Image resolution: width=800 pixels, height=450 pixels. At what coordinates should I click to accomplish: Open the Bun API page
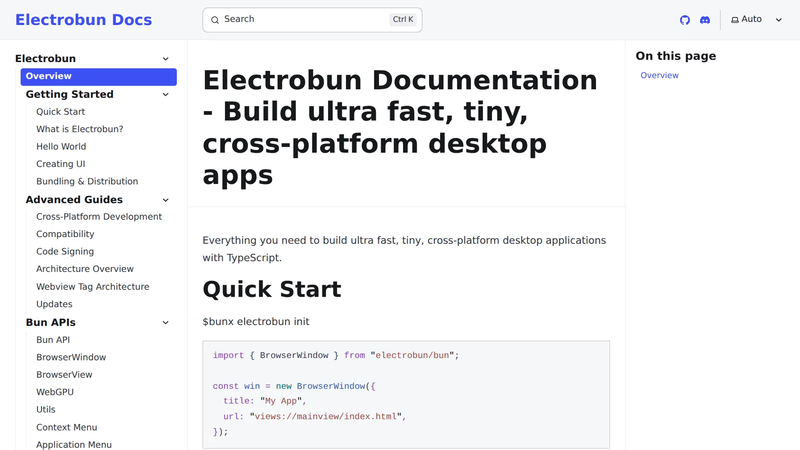53,340
